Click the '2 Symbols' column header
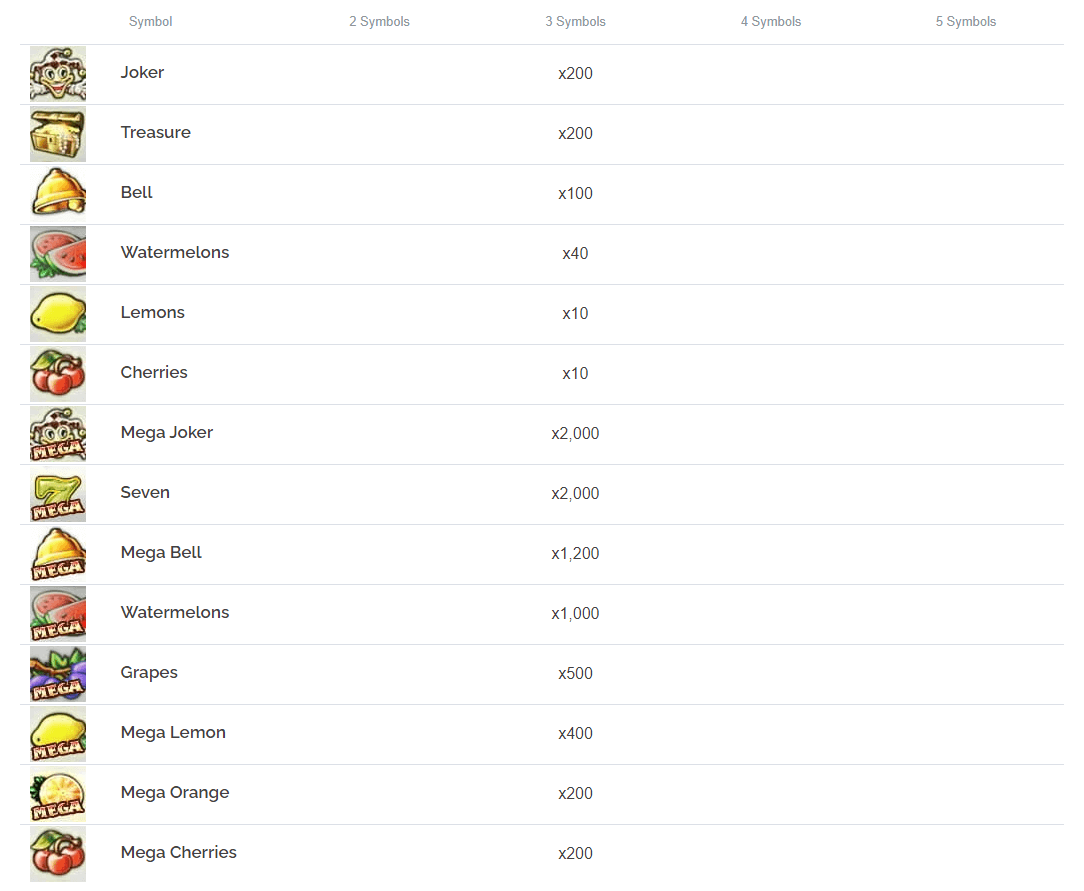The width and height of the screenshot is (1084, 891). [379, 22]
